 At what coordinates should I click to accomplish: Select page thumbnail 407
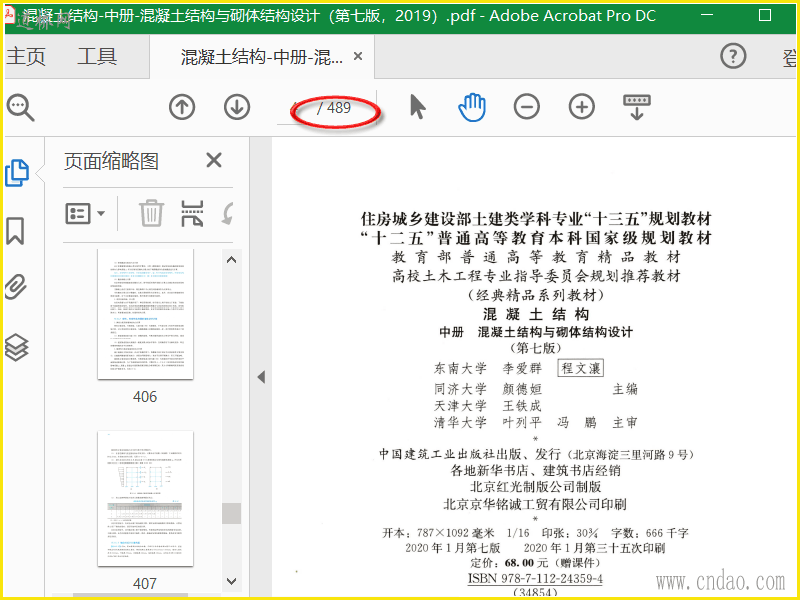click(x=145, y=498)
